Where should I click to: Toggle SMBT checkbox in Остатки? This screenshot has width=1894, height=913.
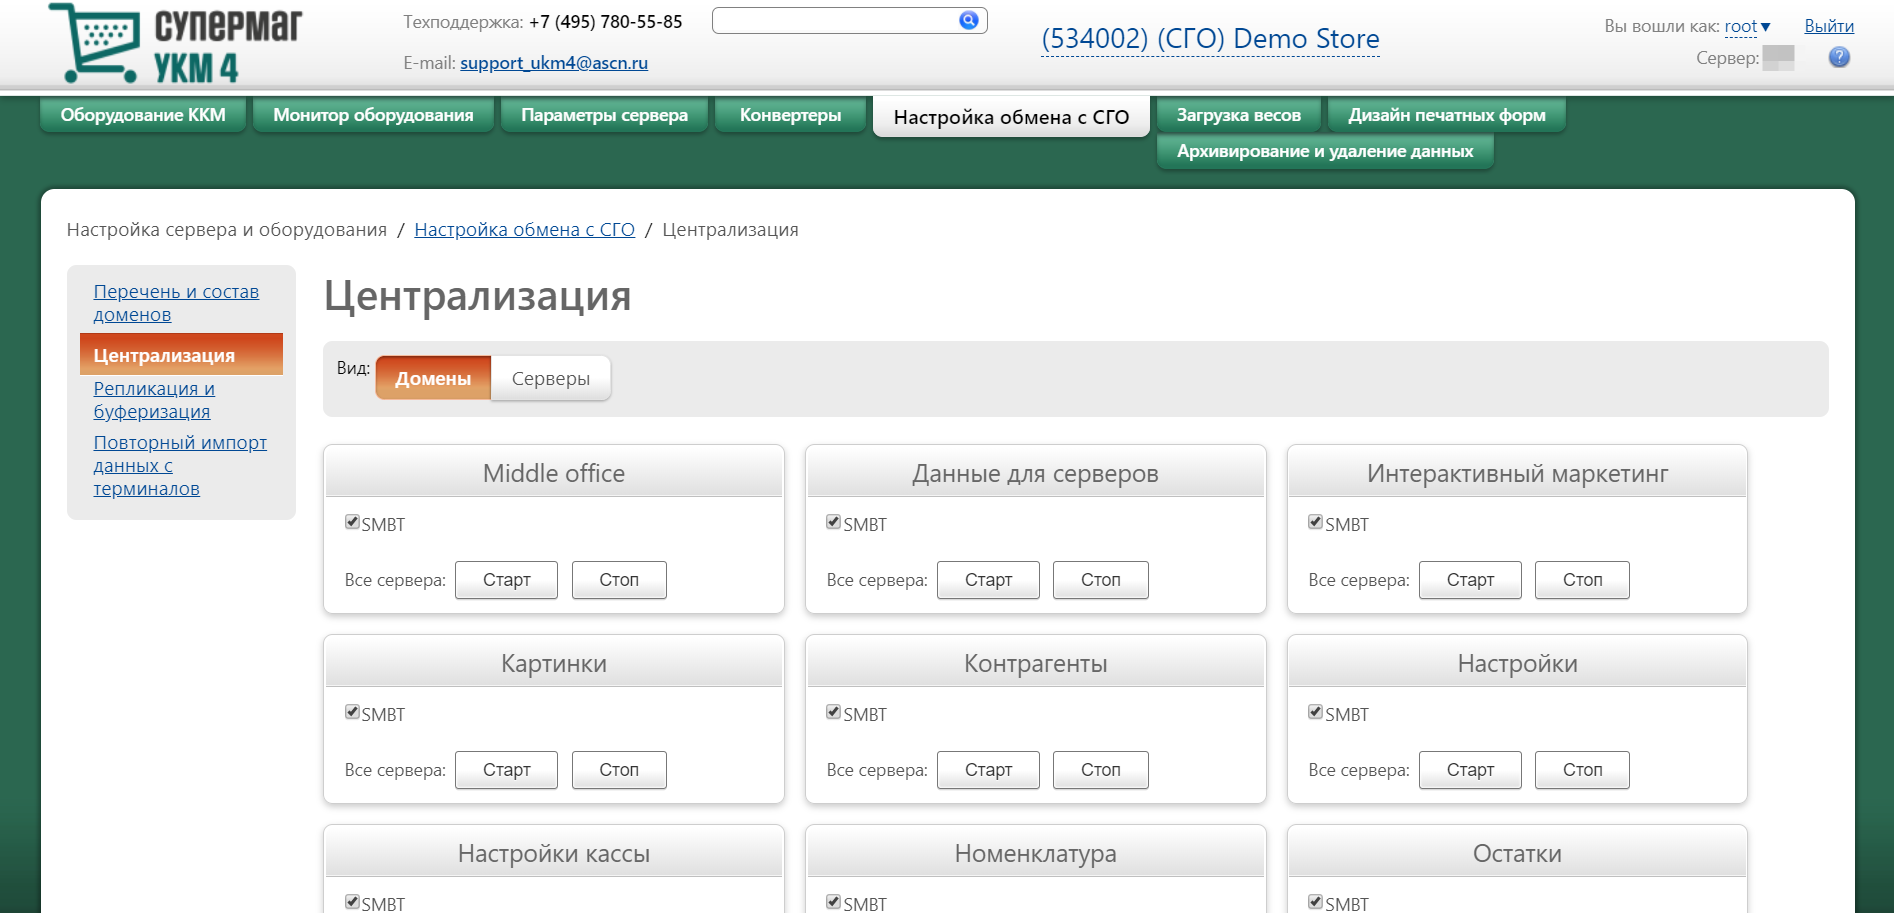(x=1315, y=902)
